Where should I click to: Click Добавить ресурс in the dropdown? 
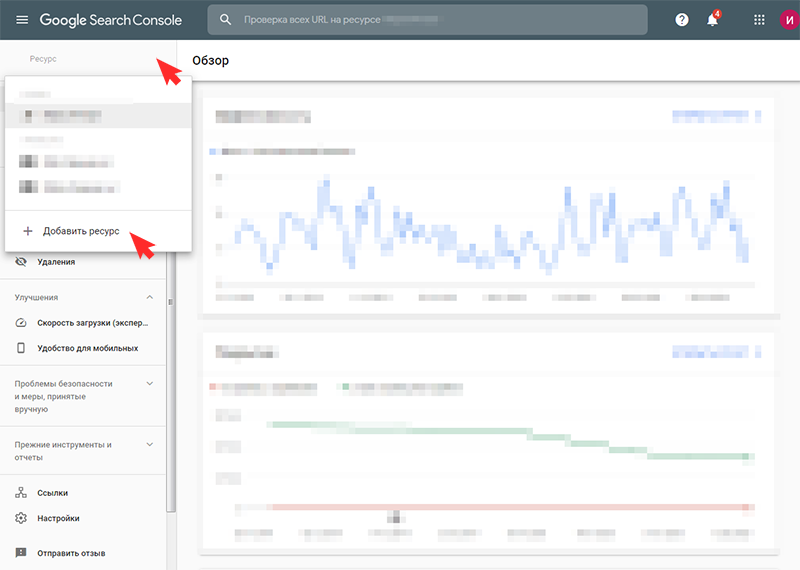coord(81,231)
